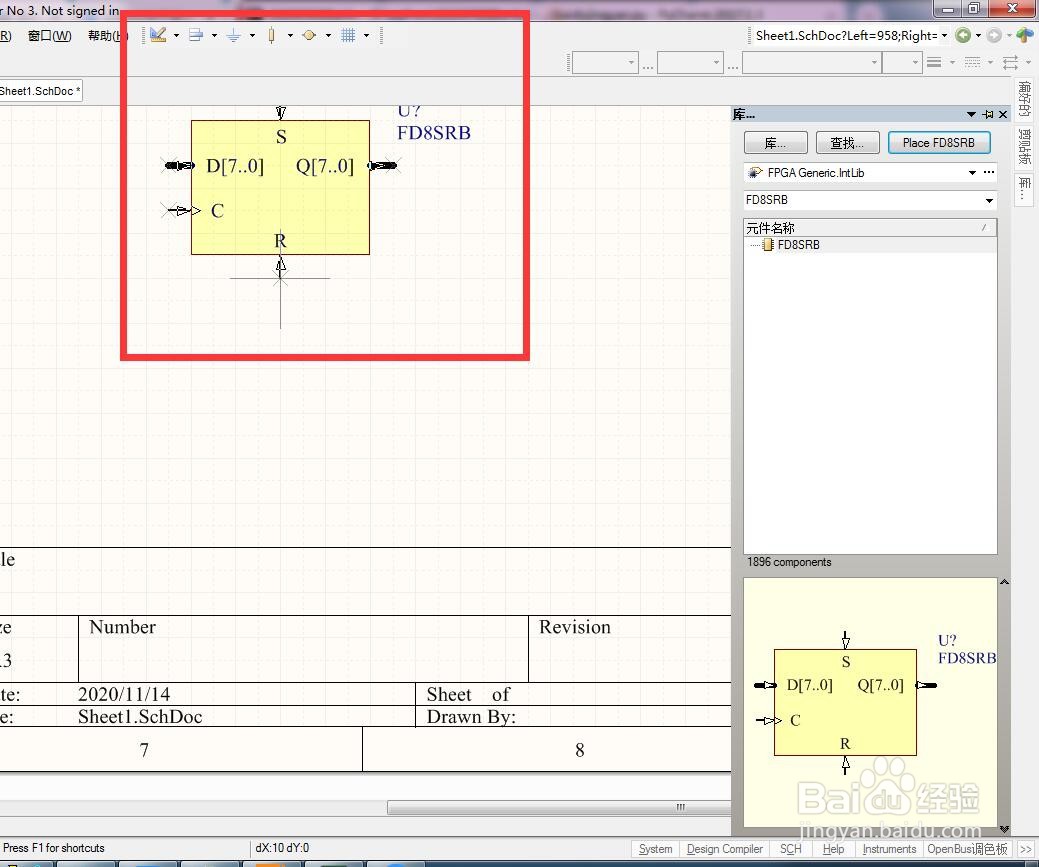Image resolution: width=1039 pixels, height=867 pixels.
Task: Click the status bar >> expand button
Action: tap(1025, 849)
